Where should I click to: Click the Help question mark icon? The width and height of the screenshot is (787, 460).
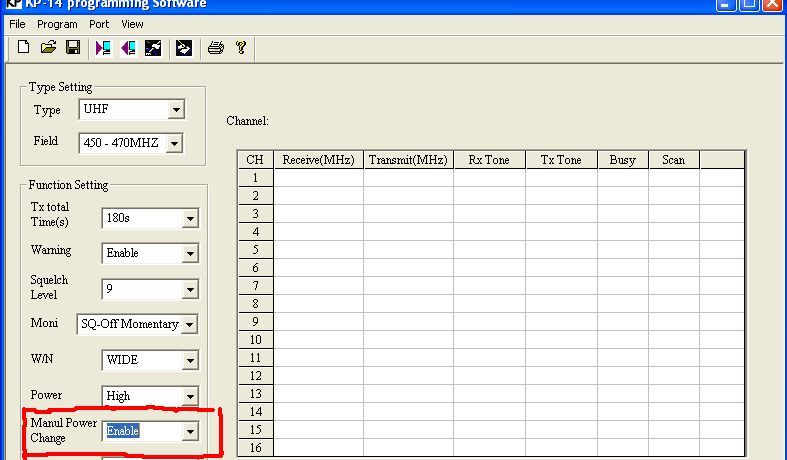[x=241, y=48]
